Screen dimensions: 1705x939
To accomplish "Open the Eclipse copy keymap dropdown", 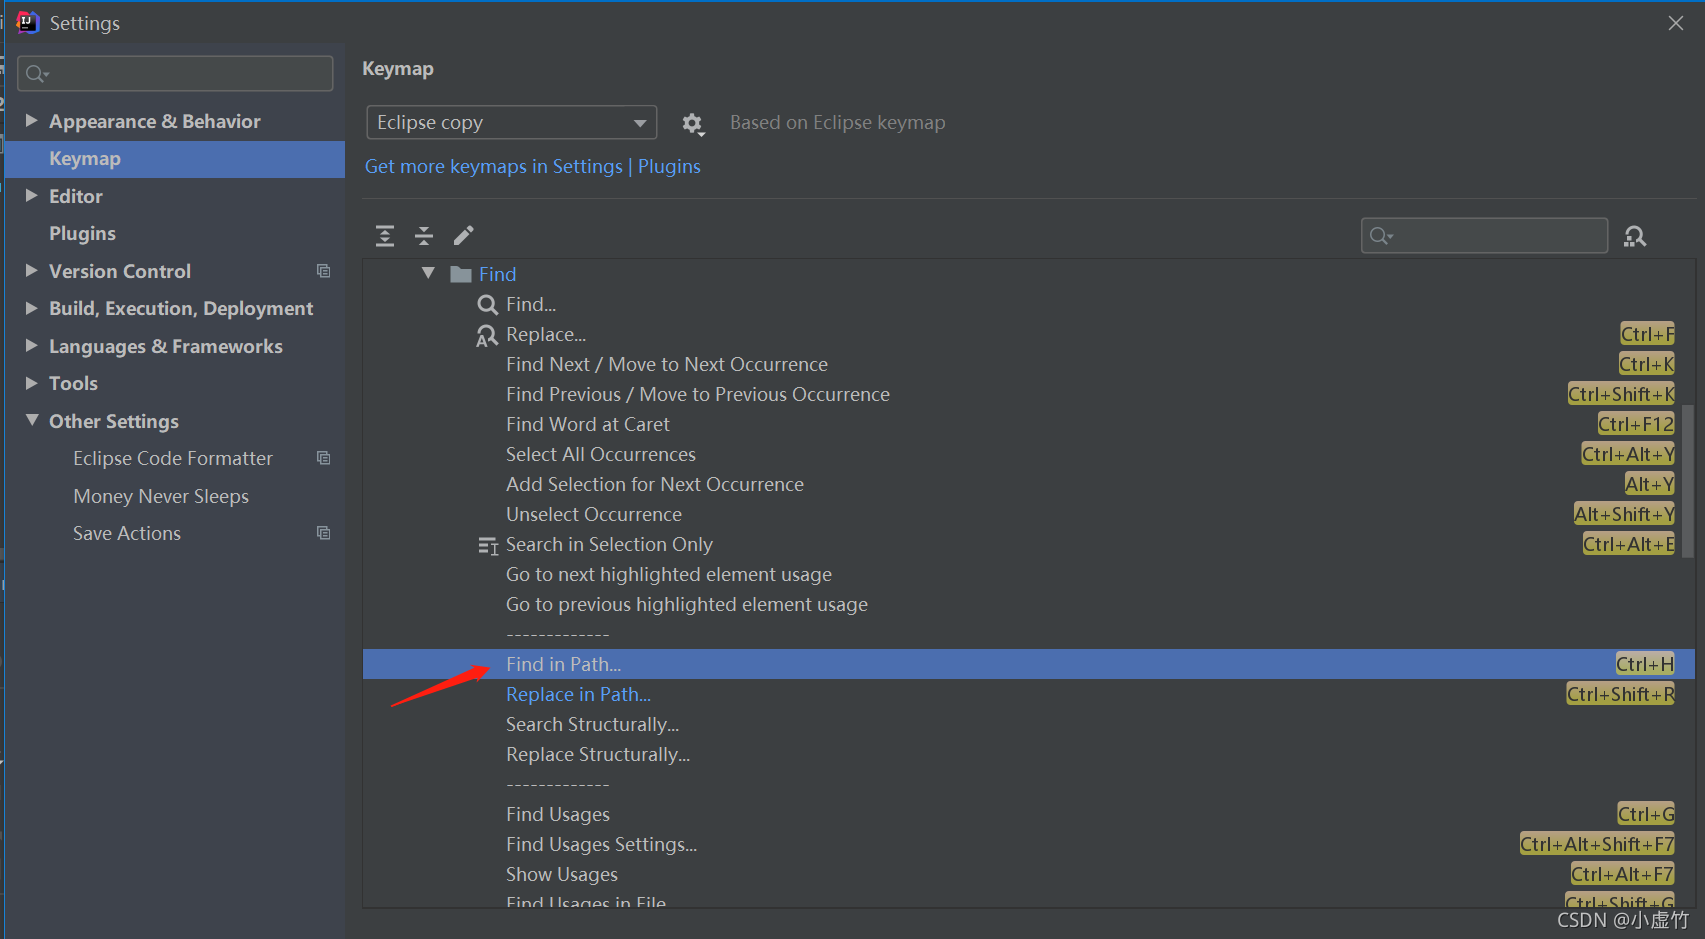I will pyautogui.click(x=512, y=122).
